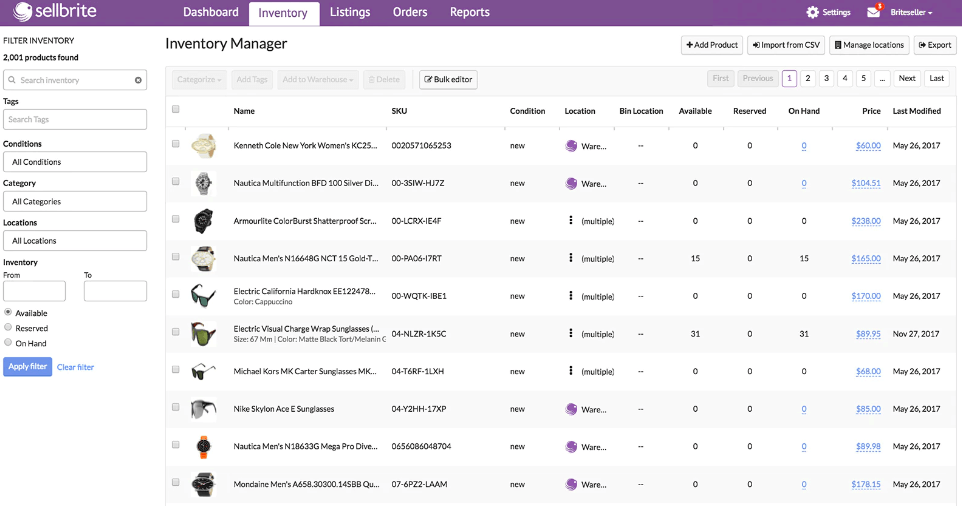This screenshot has height=506, width=962.
Task: Clear the Search inventory field with X icon
Action: (x=138, y=80)
